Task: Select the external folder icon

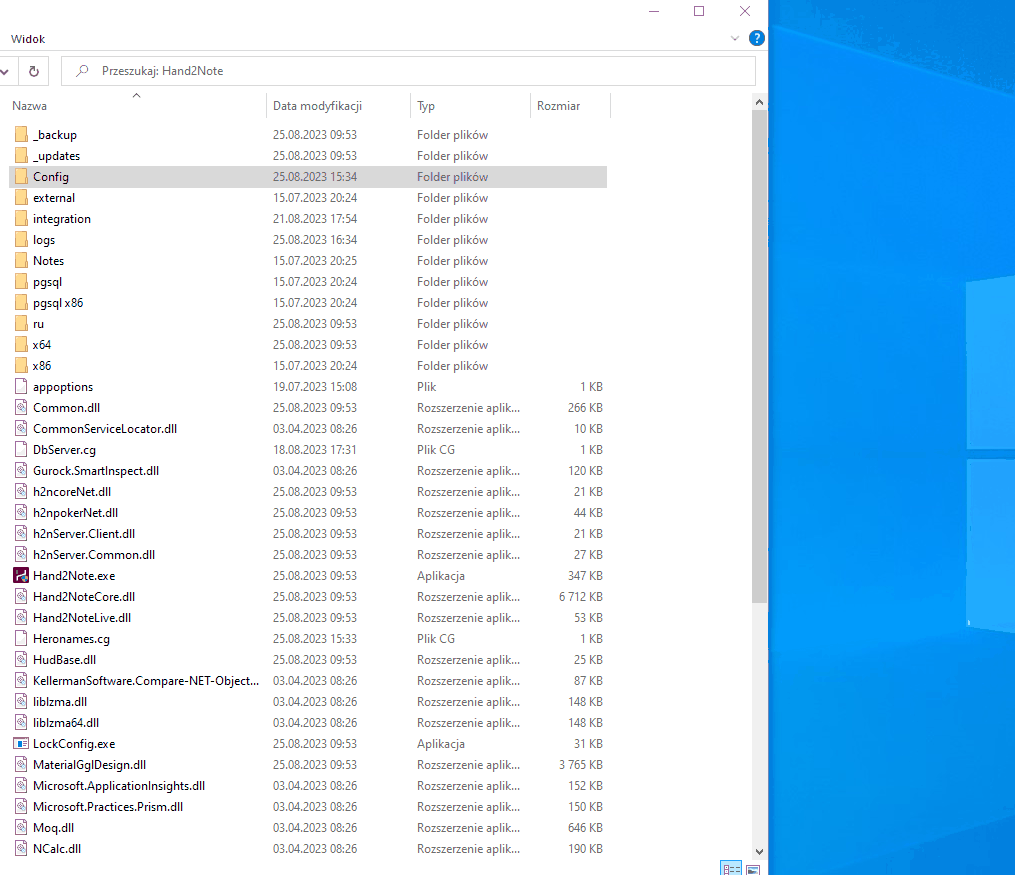Action: 21,197
